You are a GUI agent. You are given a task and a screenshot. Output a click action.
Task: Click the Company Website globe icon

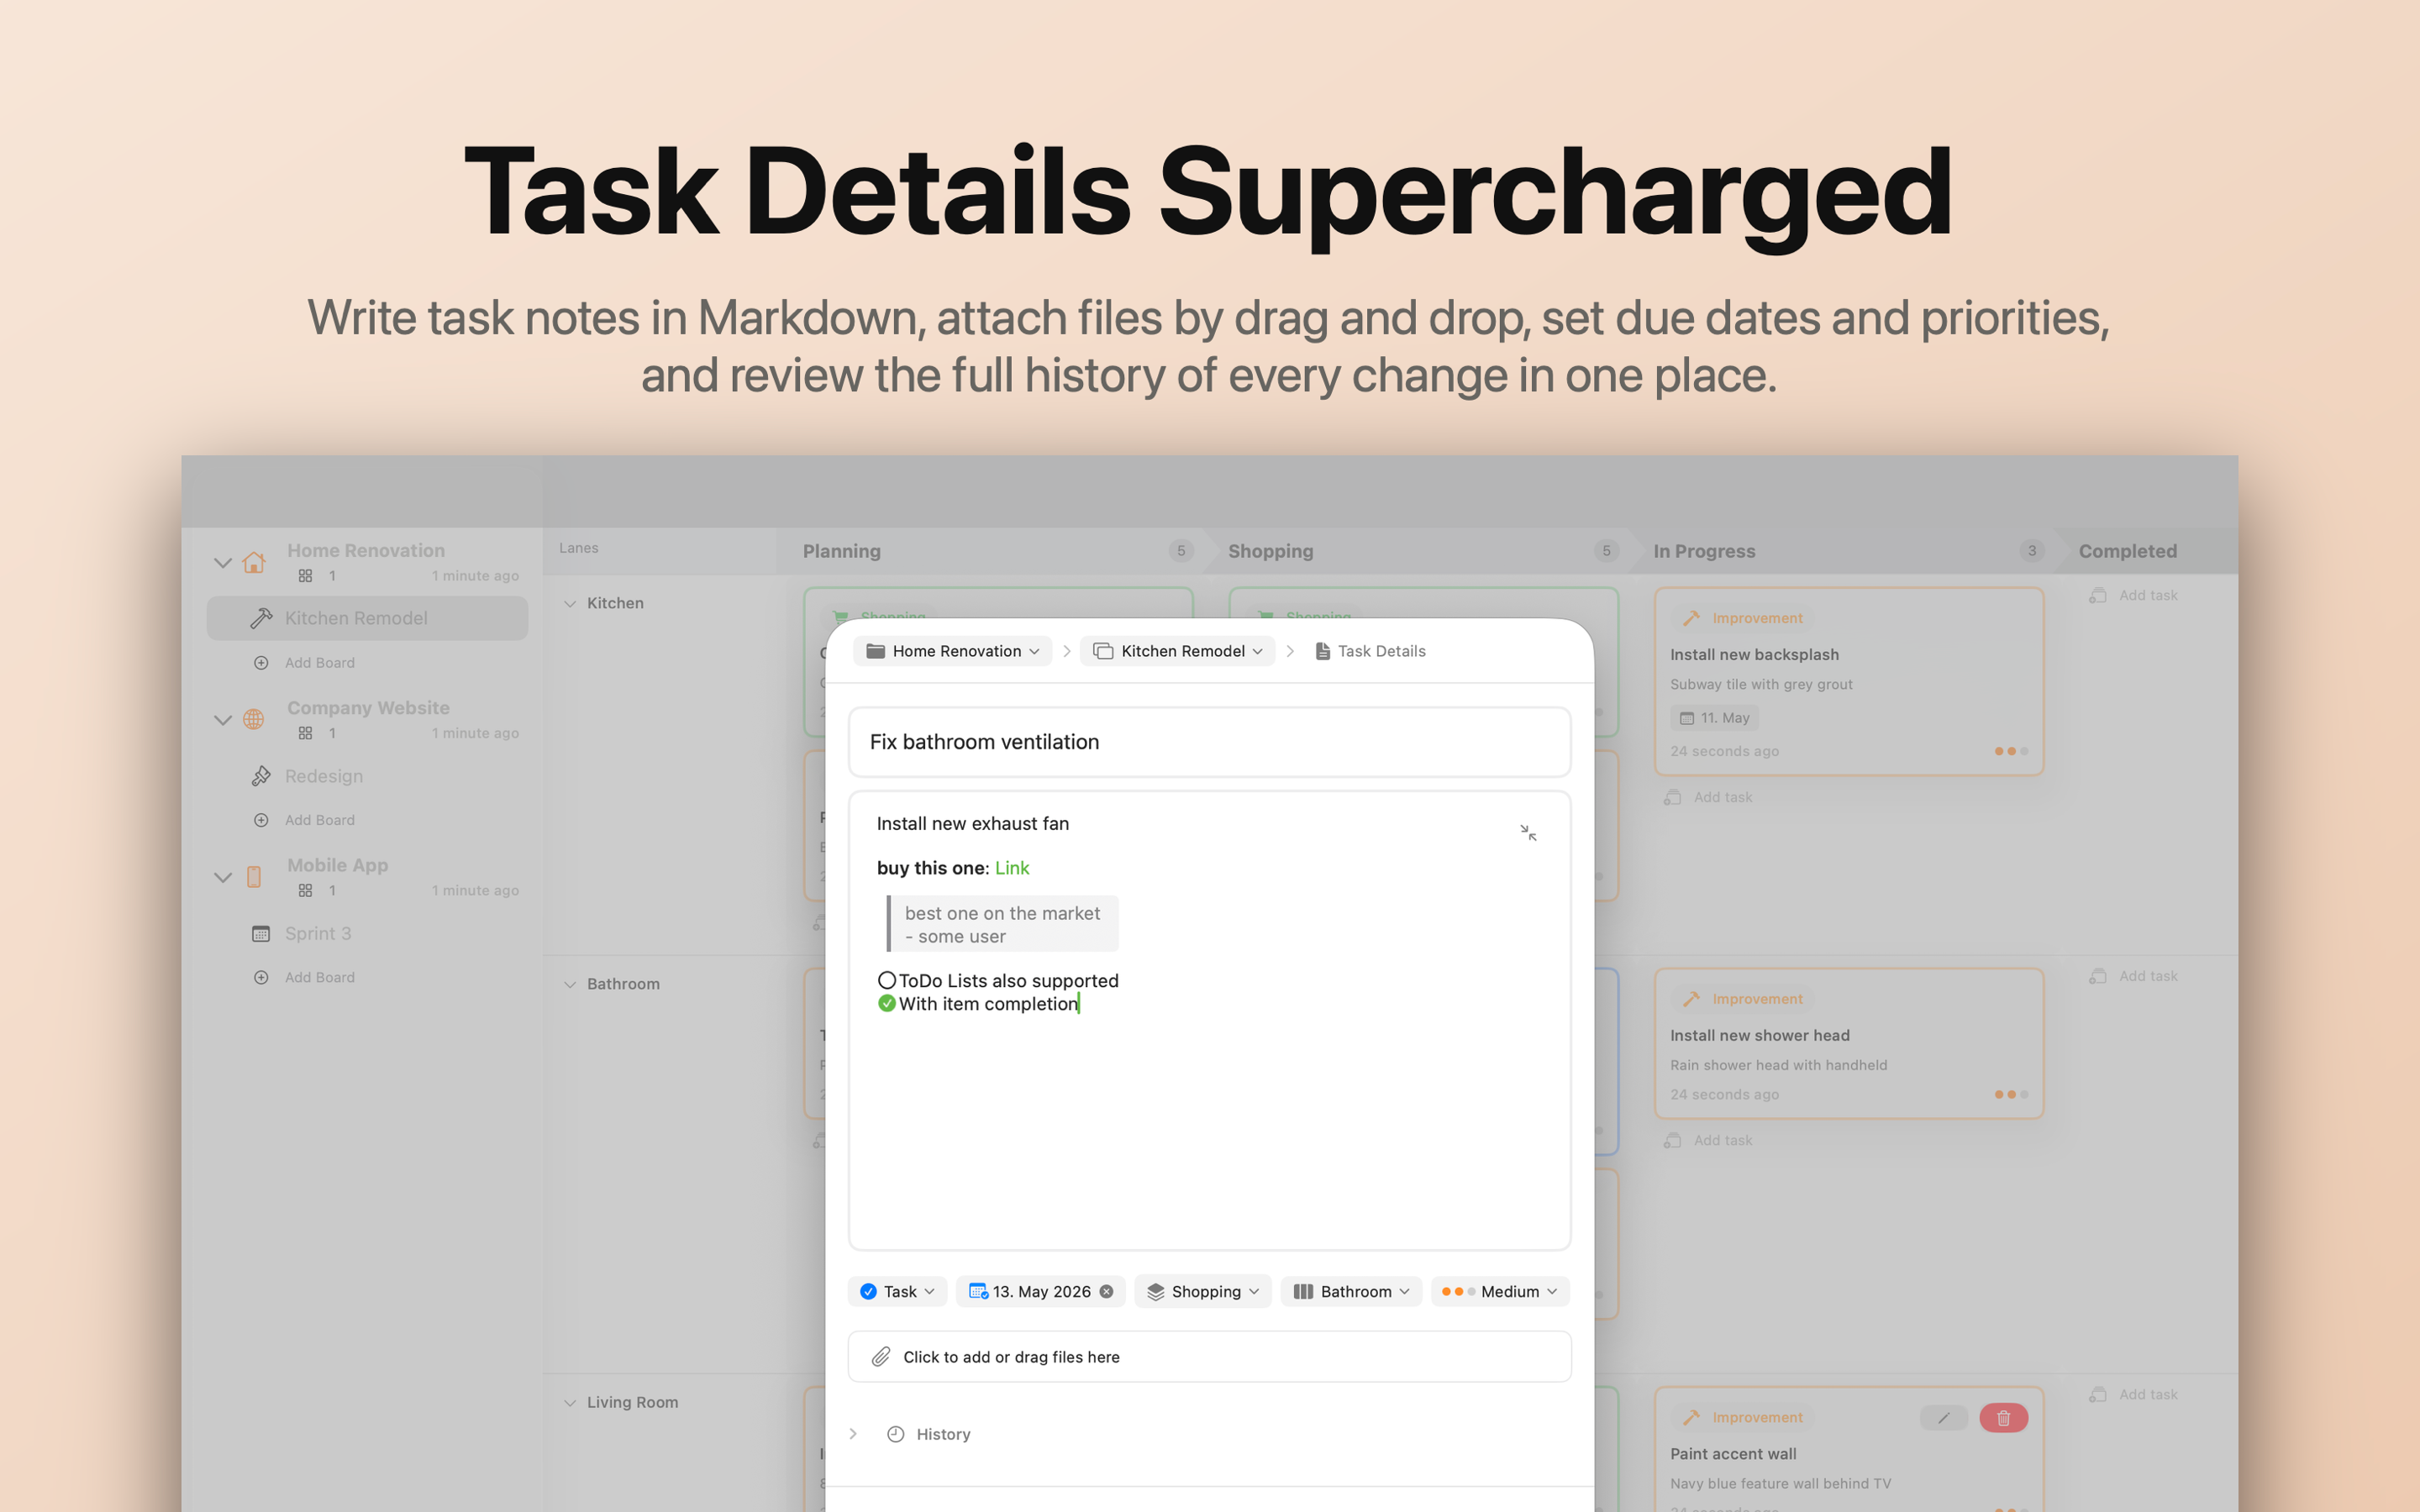pyautogui.click(x=254, y=719)
